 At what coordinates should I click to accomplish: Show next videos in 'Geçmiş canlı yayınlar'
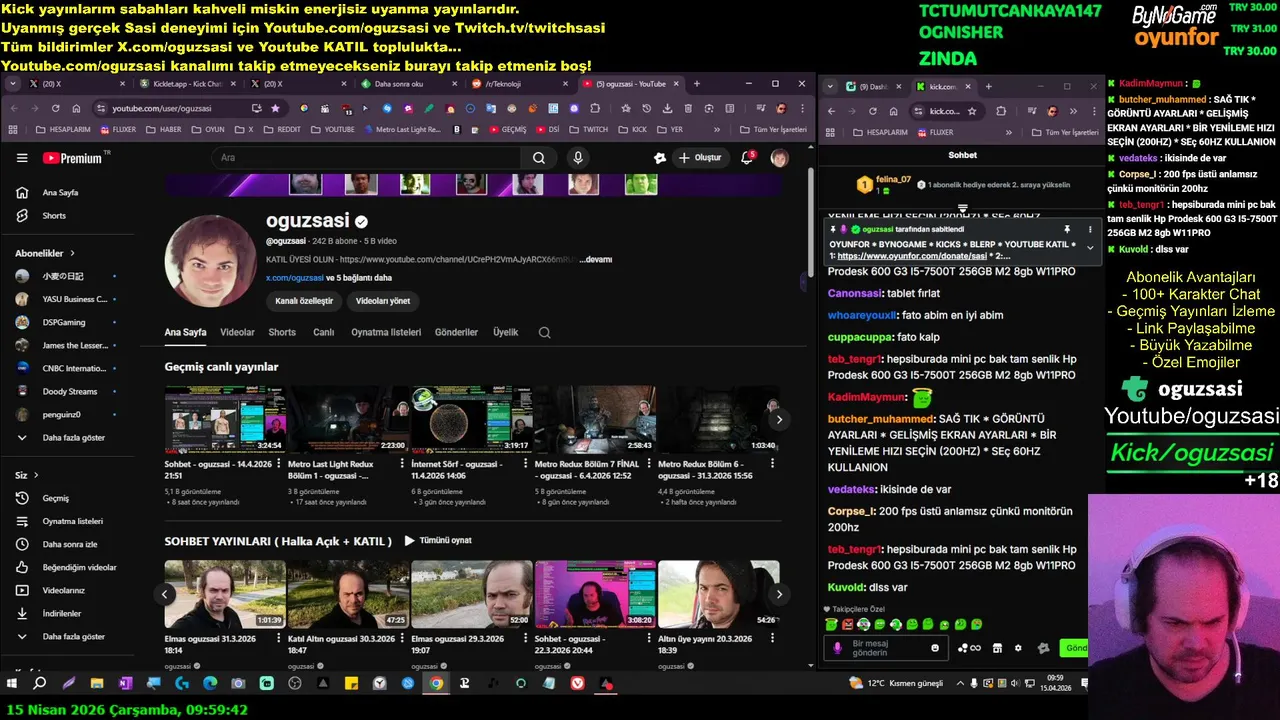(779, 420)
